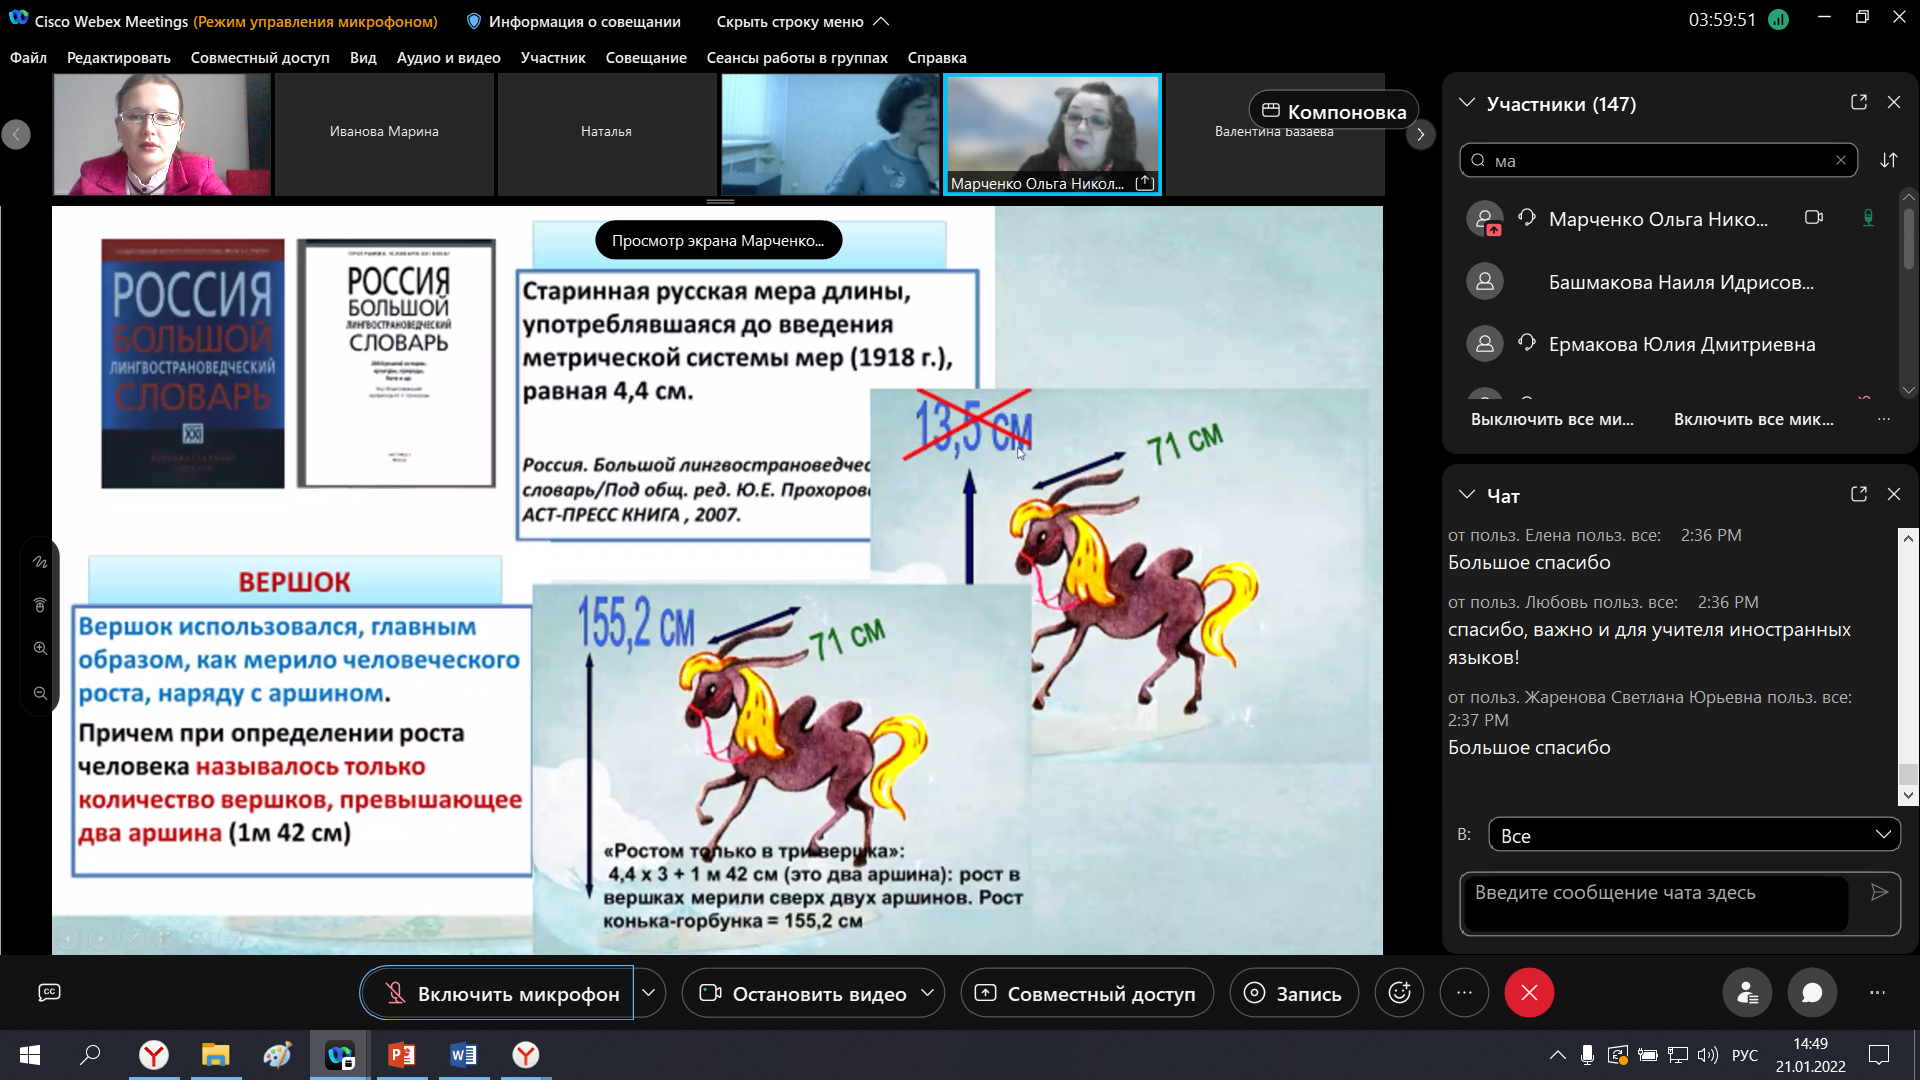Open the closed captions icon
The width and height of the screenshot is (1920, 1080).
[49, 992]
